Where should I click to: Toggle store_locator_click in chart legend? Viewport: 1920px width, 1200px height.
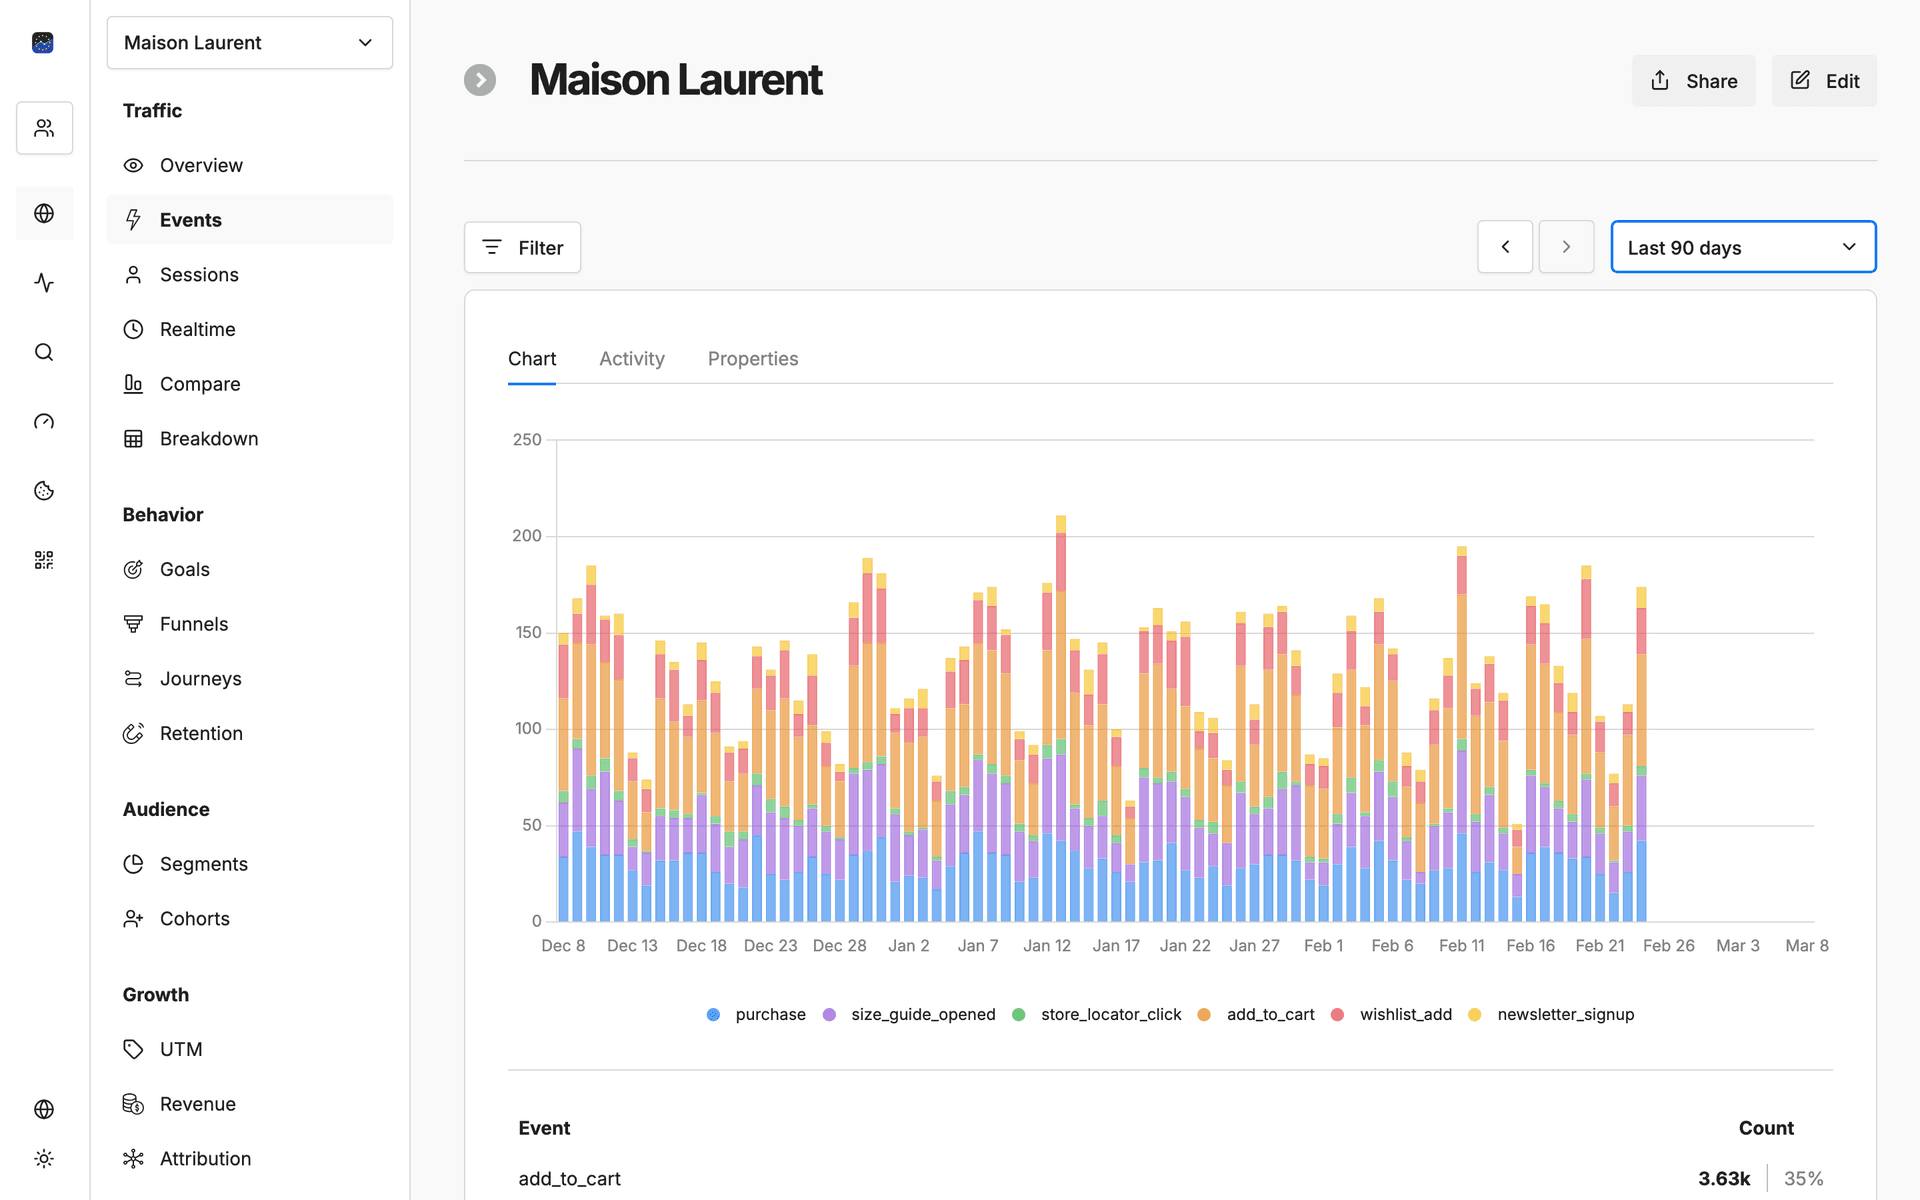(1097, 1014)
